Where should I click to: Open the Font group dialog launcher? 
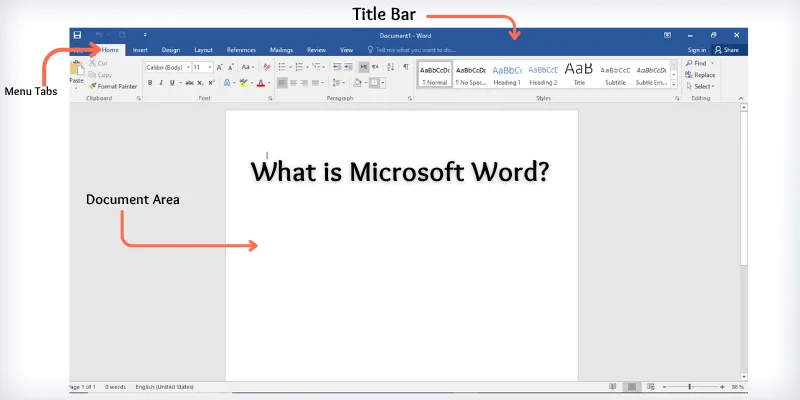[270, 98]
